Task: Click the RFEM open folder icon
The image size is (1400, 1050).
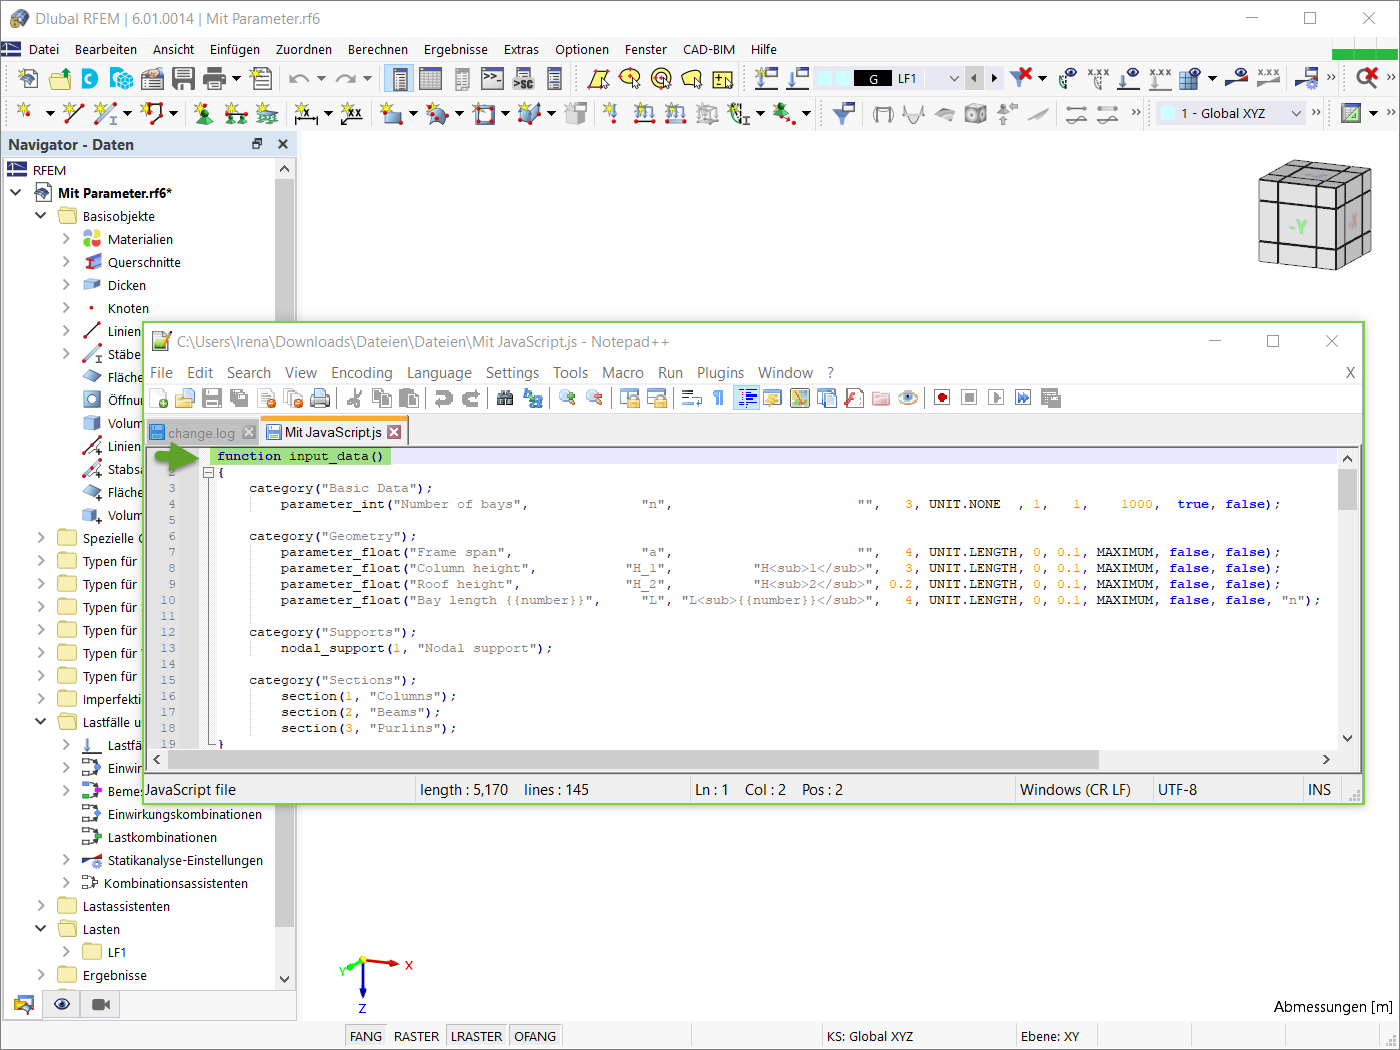Action: (x=60, y=78)
